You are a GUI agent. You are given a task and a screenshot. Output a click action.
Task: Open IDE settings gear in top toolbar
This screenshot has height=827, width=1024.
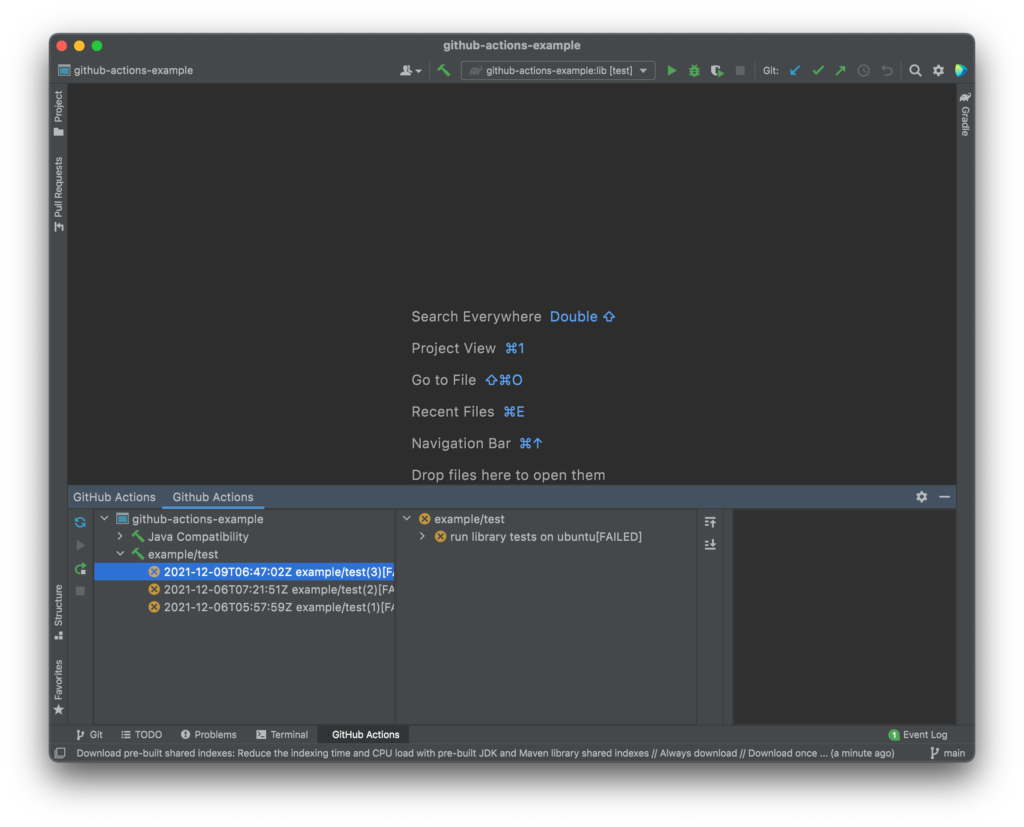(x=938, y=71)
